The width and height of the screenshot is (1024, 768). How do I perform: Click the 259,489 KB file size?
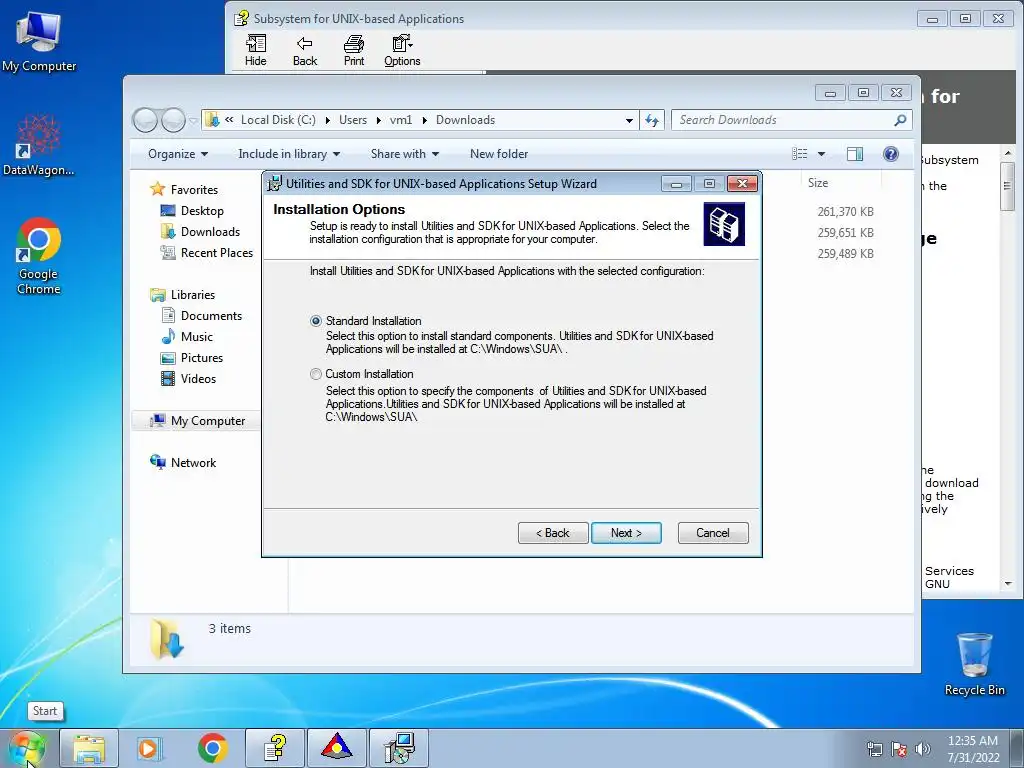coord(845,253)
